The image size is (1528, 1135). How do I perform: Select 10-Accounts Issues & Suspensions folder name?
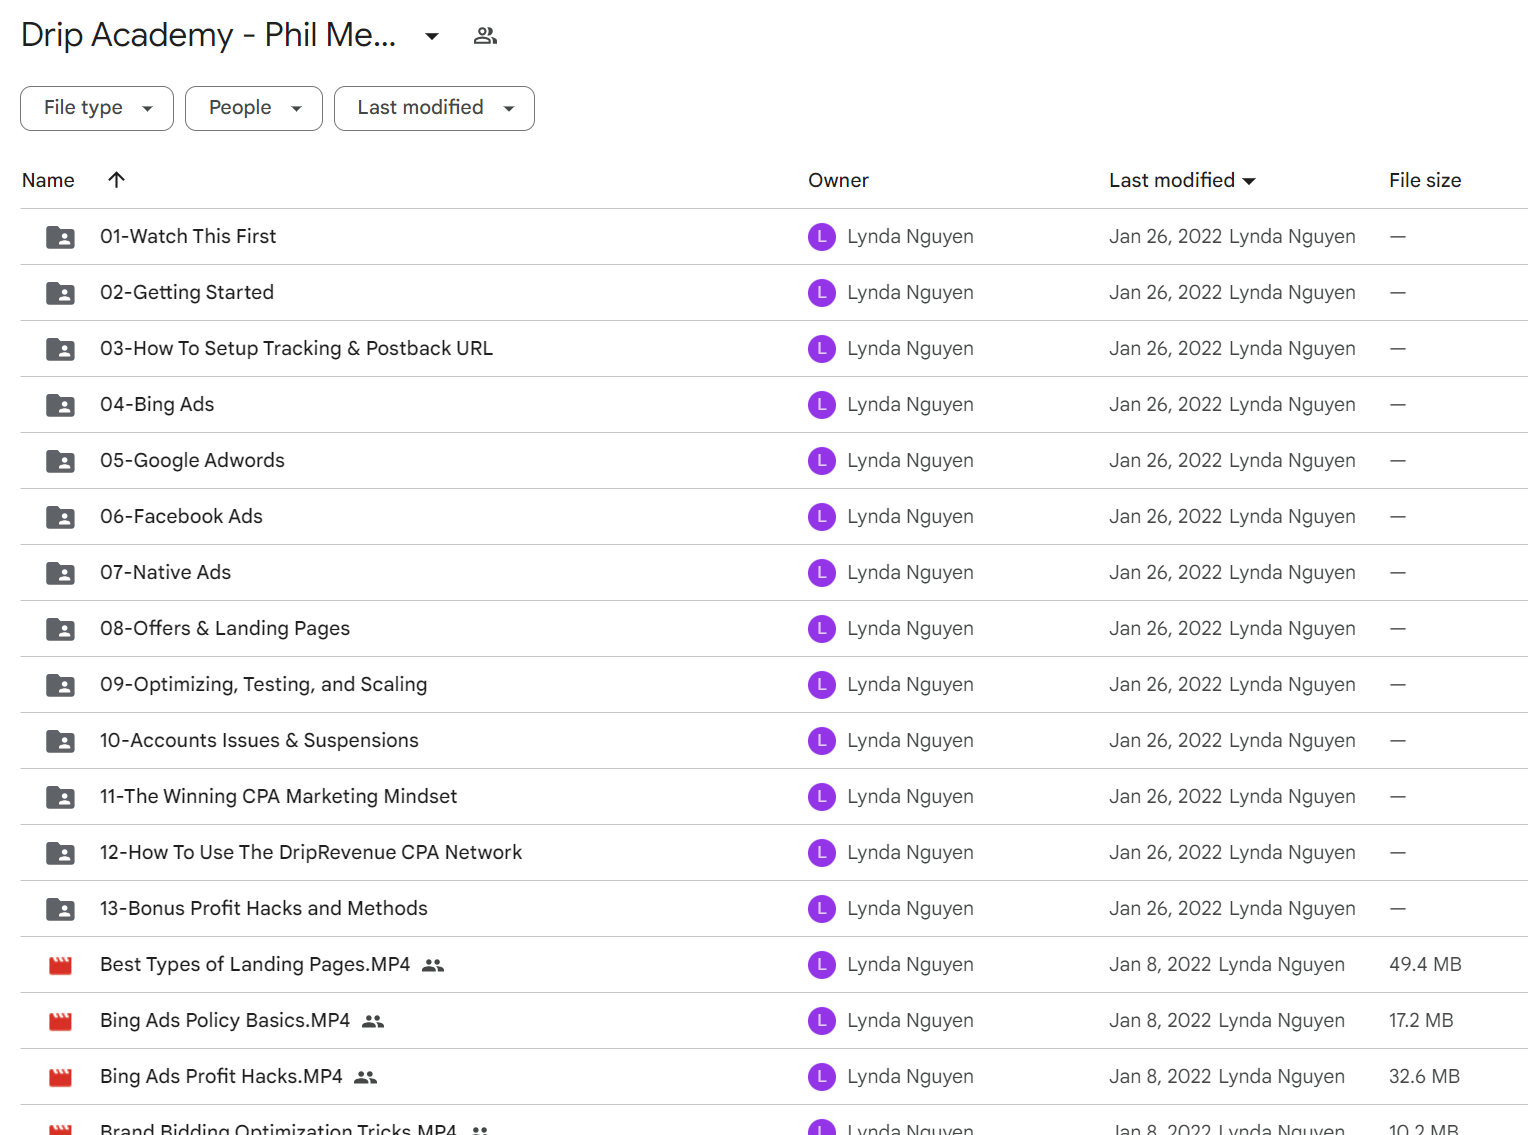click(x=259, y=740)
